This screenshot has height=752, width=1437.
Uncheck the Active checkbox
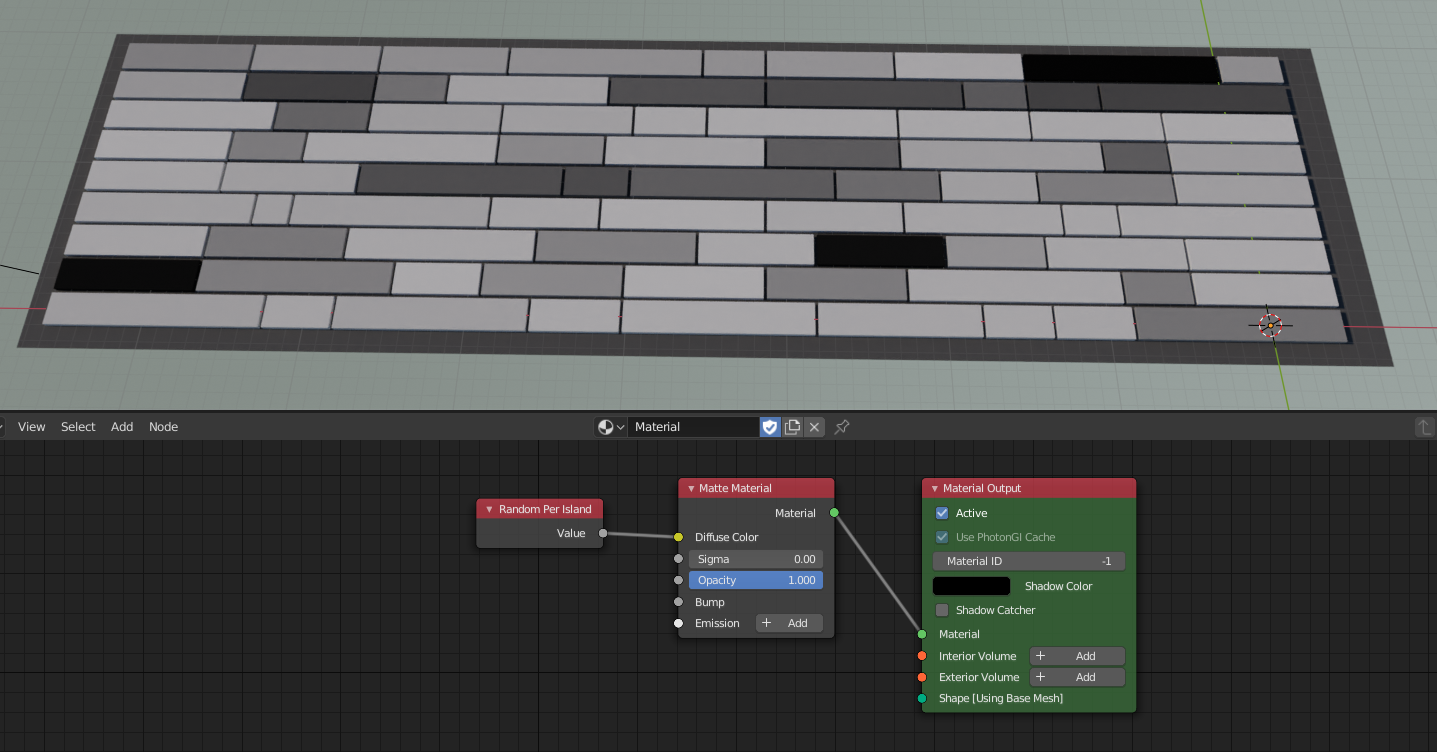[x=941, y=513]
